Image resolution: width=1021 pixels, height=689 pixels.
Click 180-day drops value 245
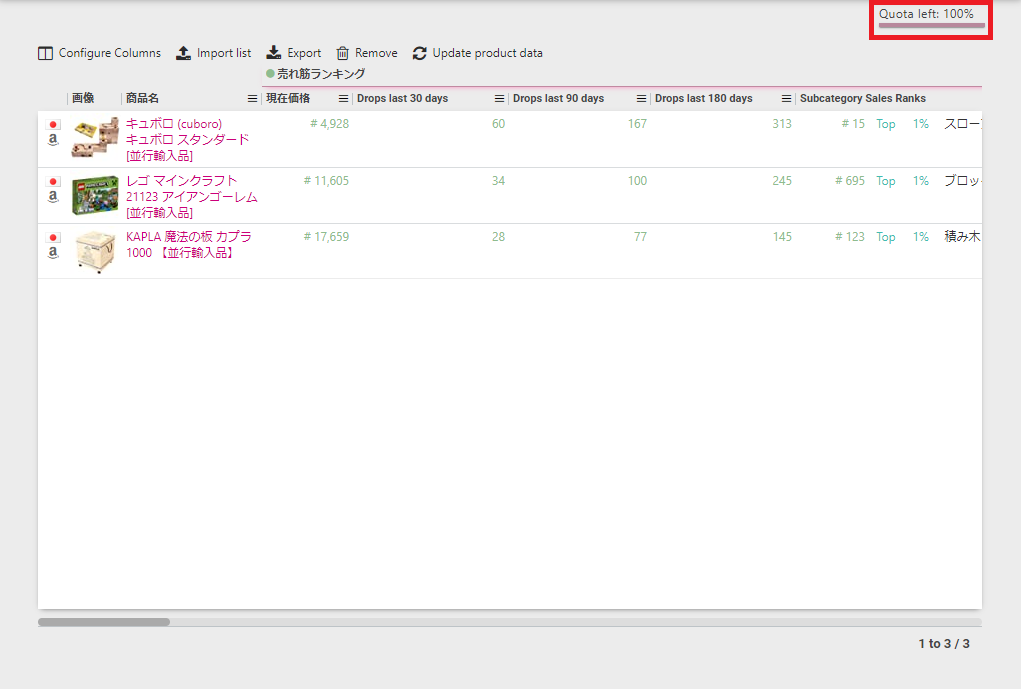click(782, 181)
